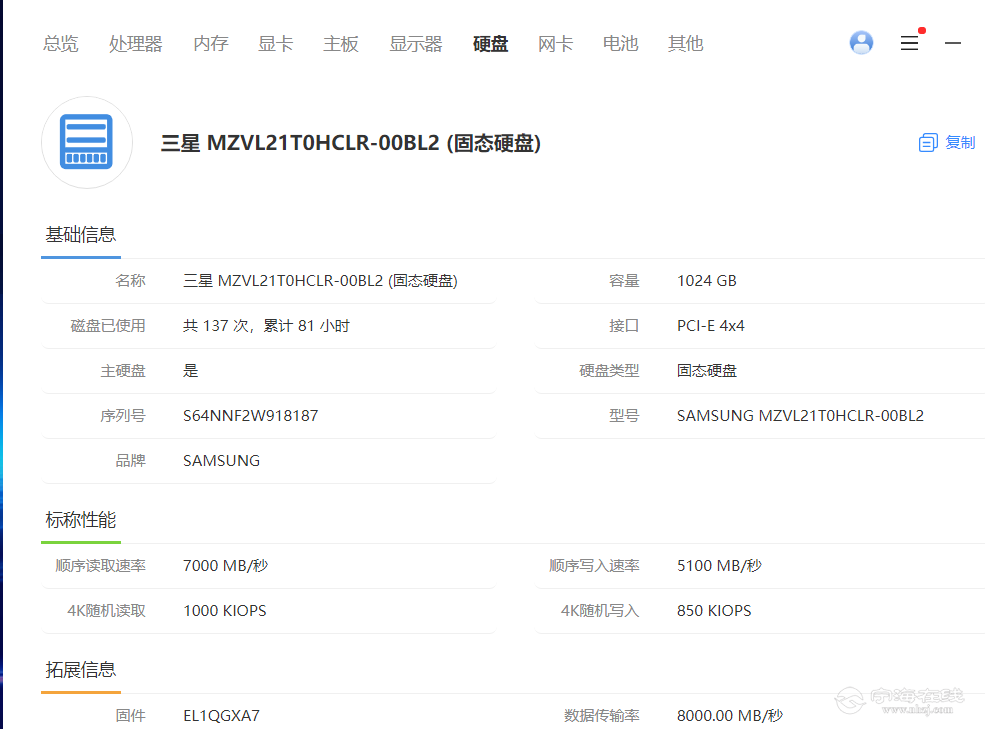Select the 硬盘 tab
The width and height of the screenshot is (985, 729).
pyautogui.click(x=491, y=43)
